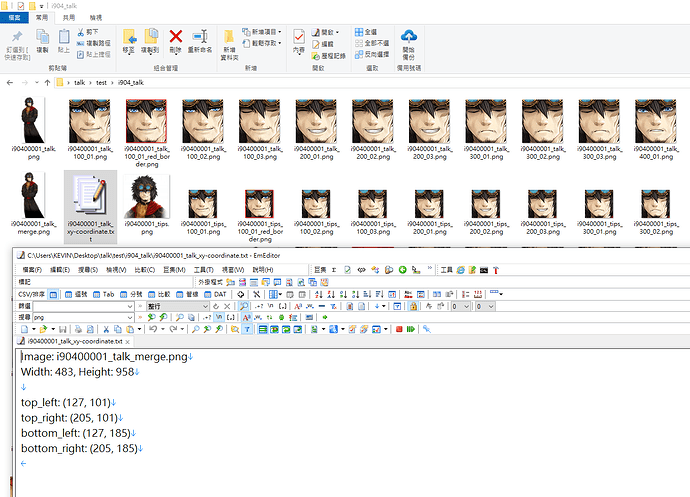Image resolution: width=690 pixels, height=497 pixels.
Task: Switch to the Share (共用) ribbon tab
Action: [x=68, y=18]
